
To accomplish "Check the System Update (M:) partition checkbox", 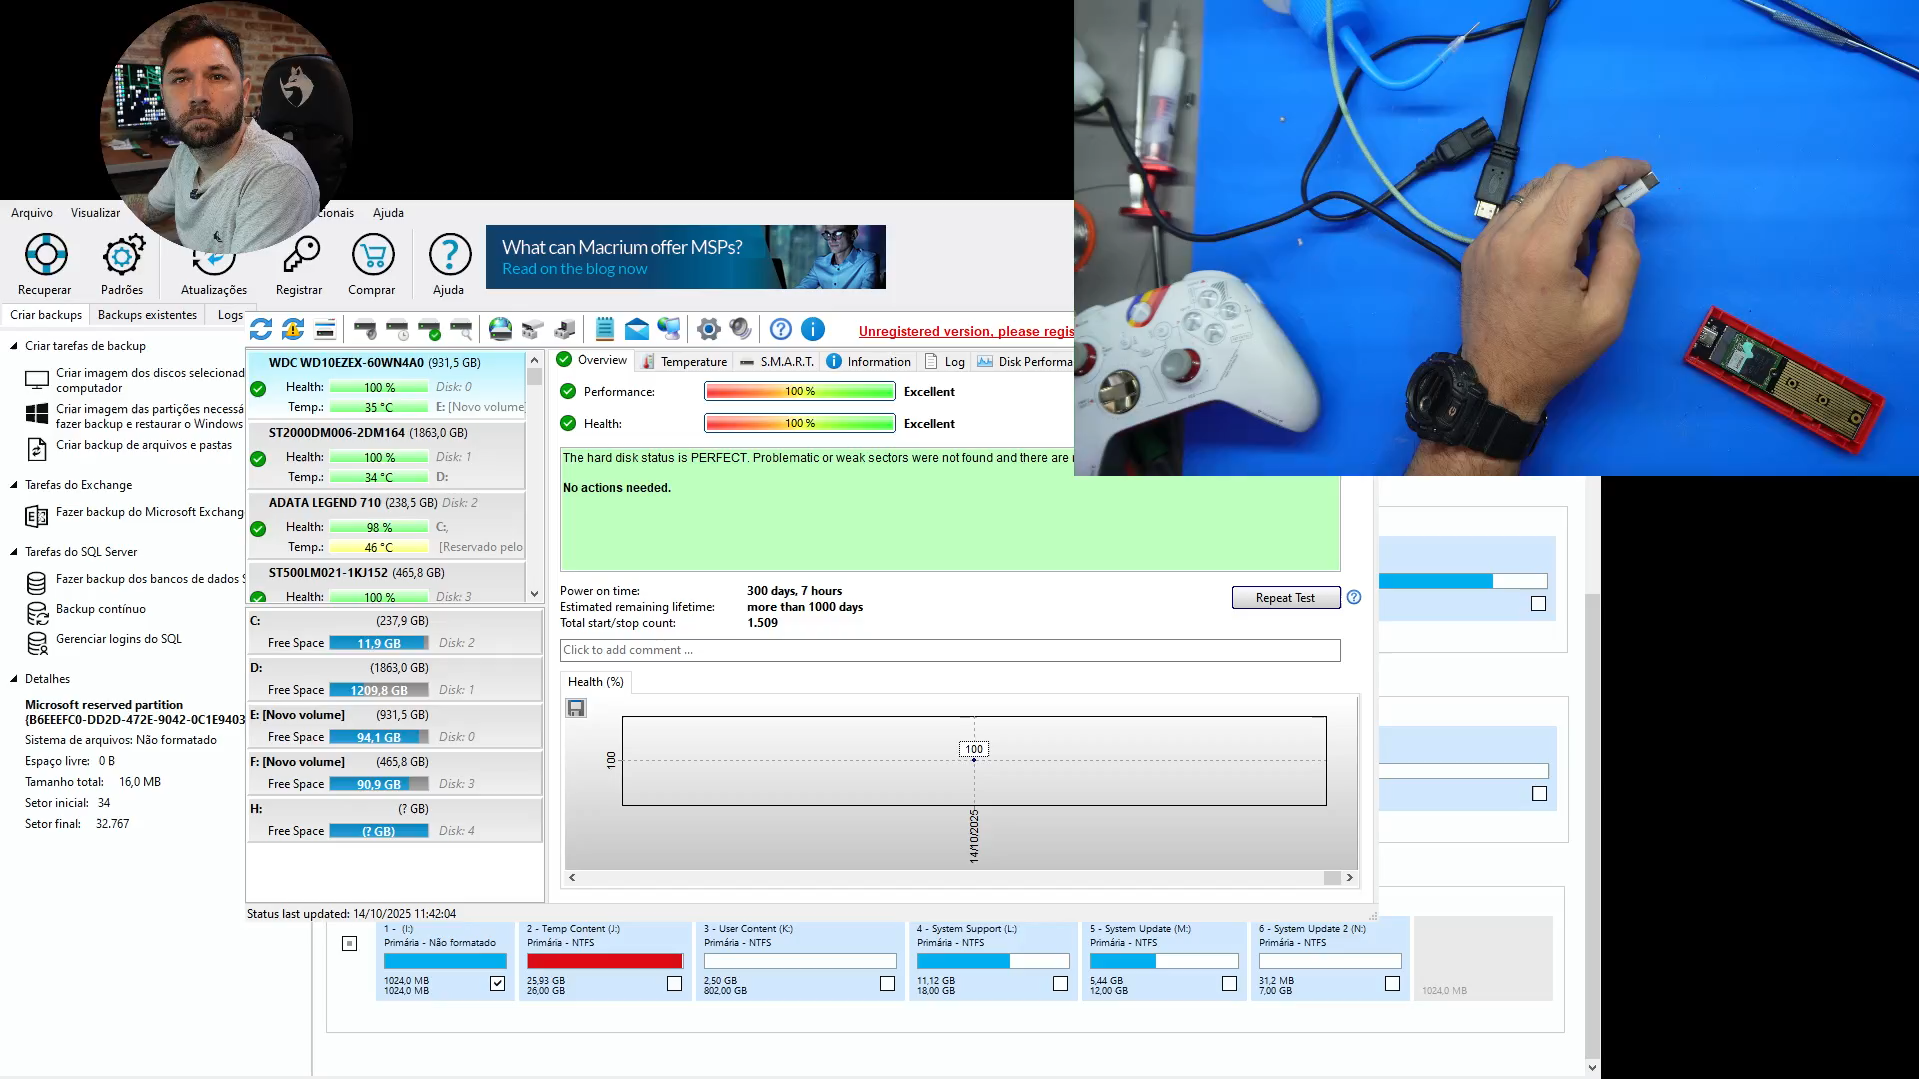I will [x=1230, y=984].
